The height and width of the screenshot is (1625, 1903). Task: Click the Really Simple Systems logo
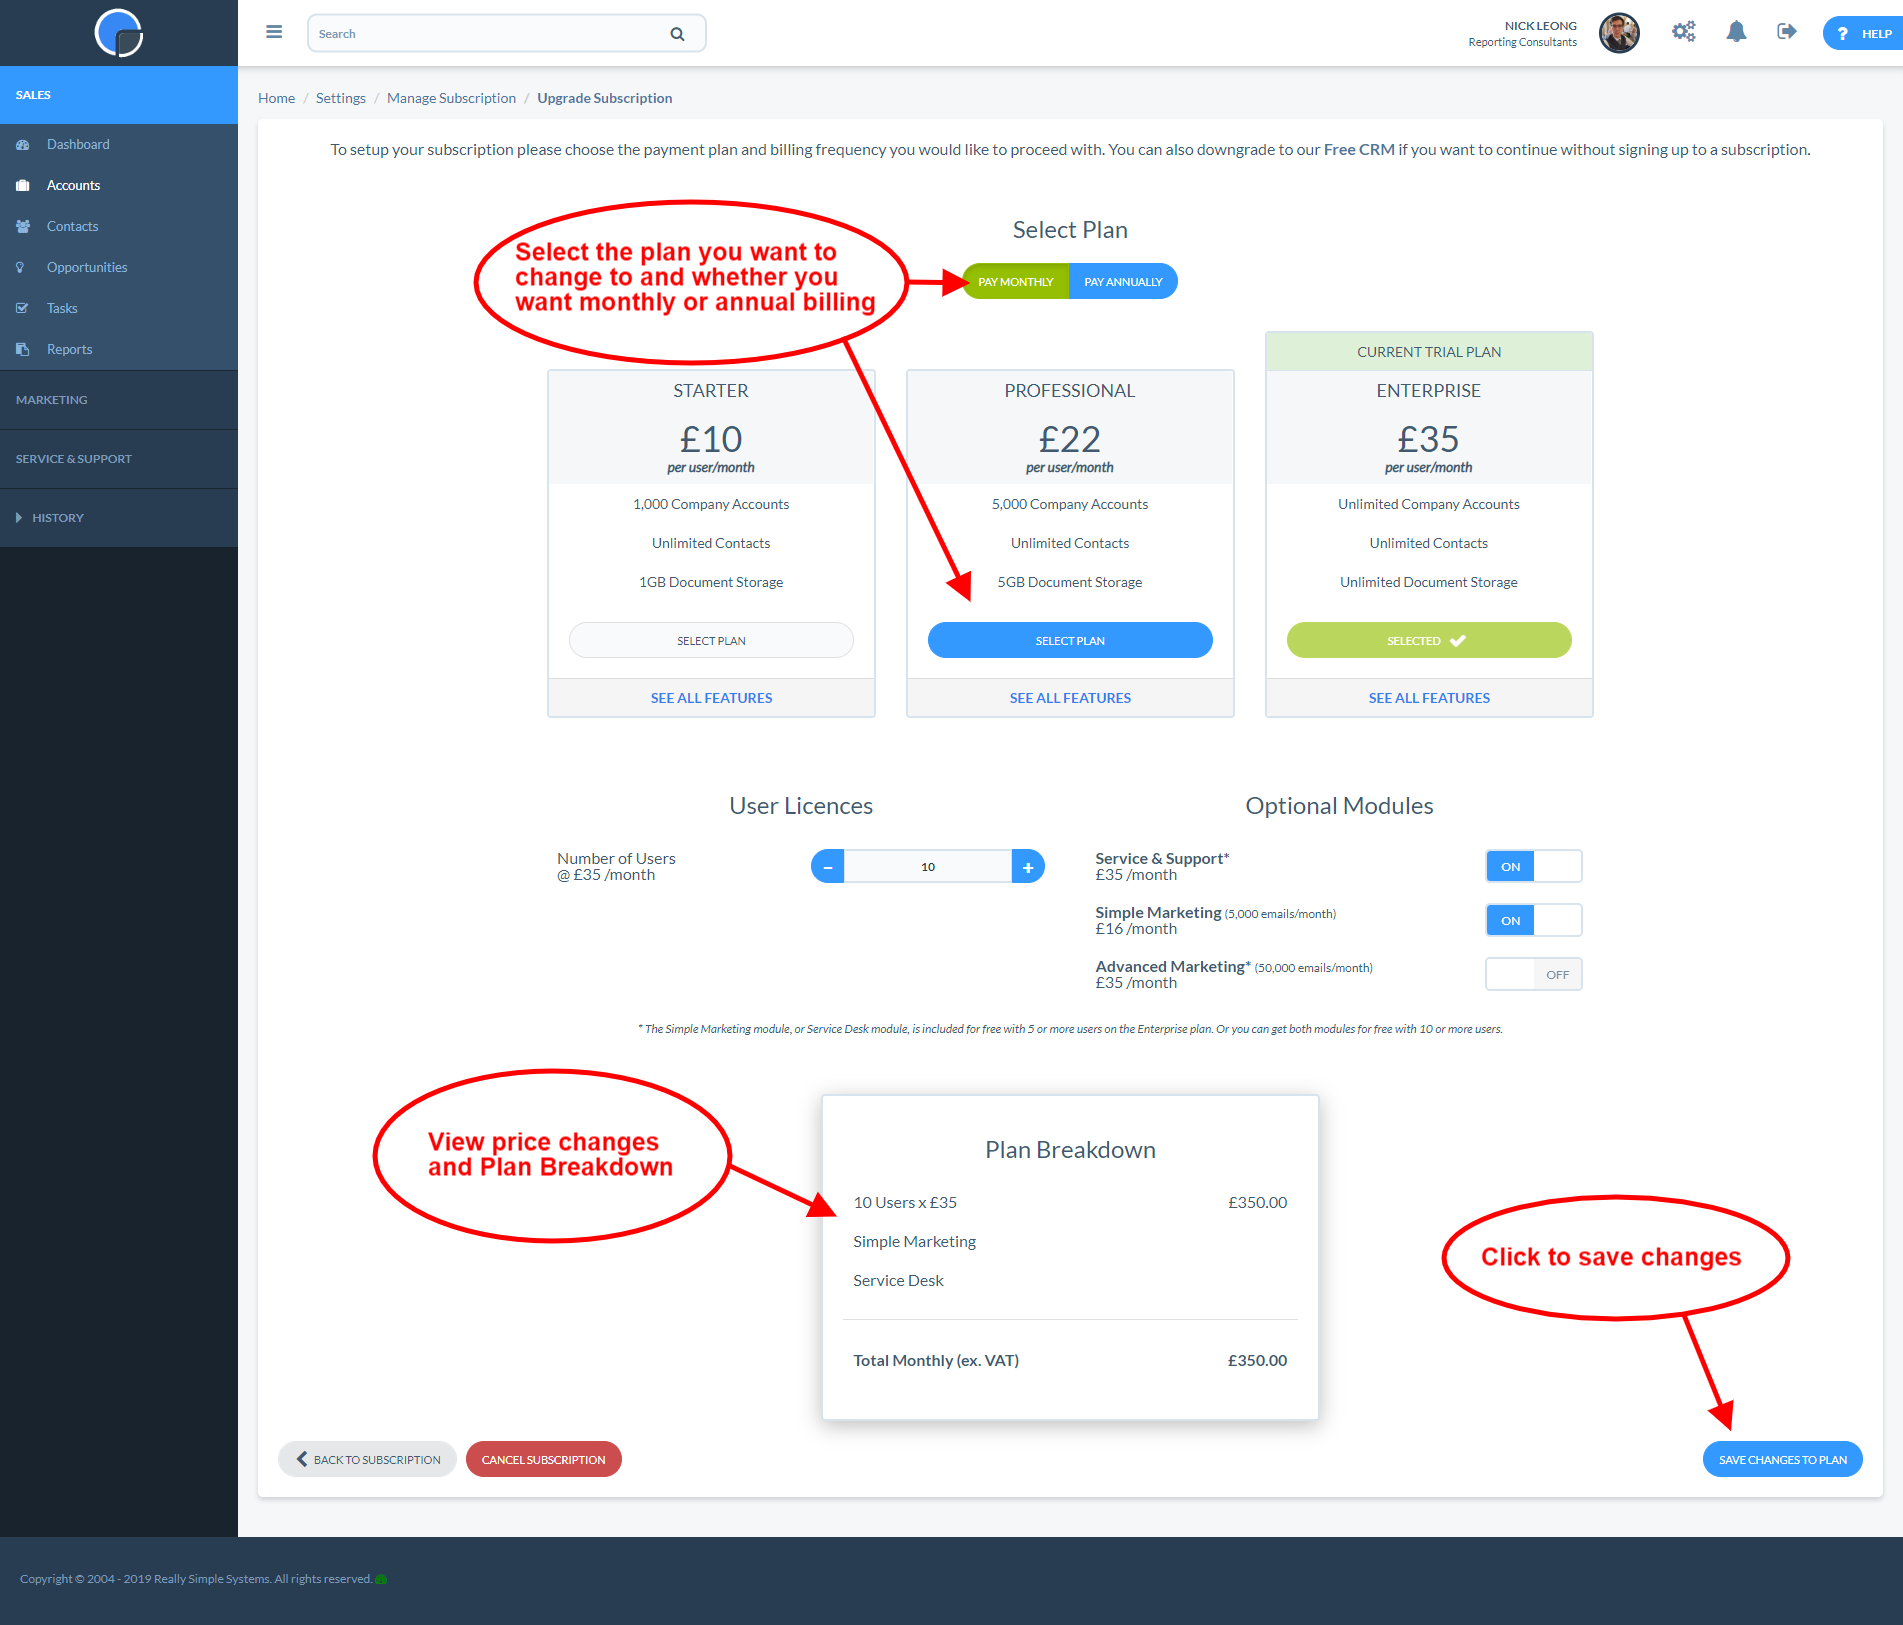[119, 33]
